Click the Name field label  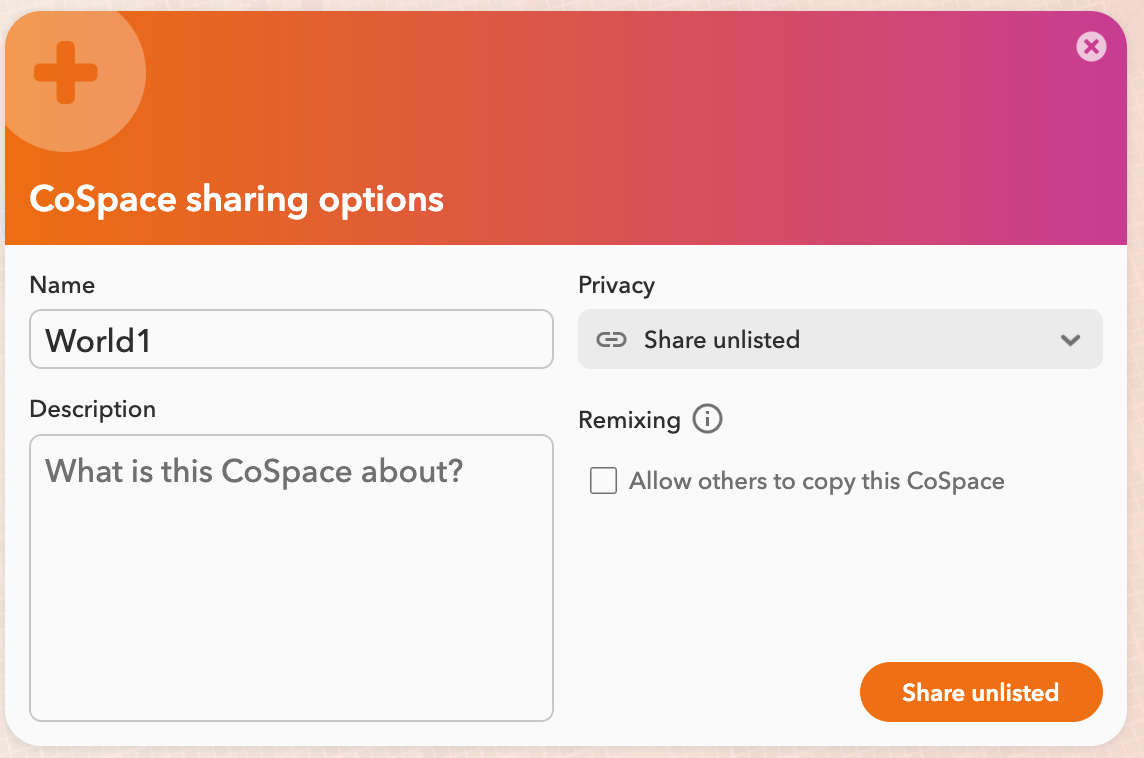[62, 285]
